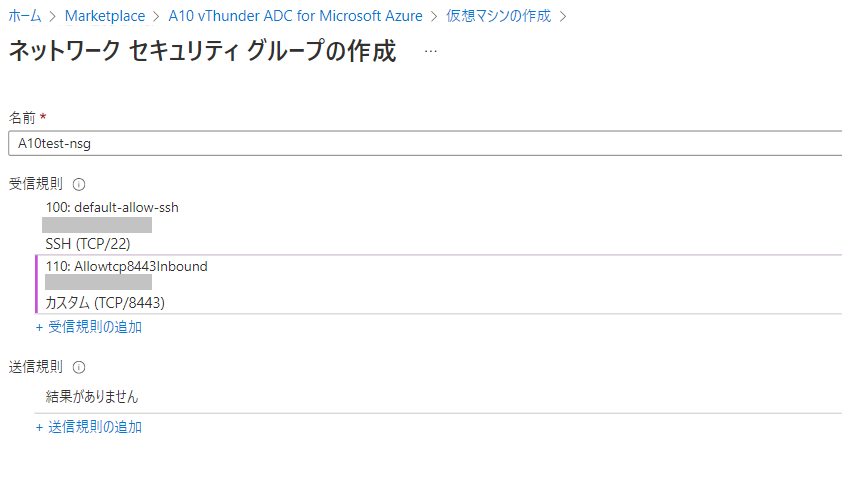Click chevron after Marketplace breadcrumb
The height and width of the screenshot is (502, 842).
pyautogui.click(x=156, y=16)
